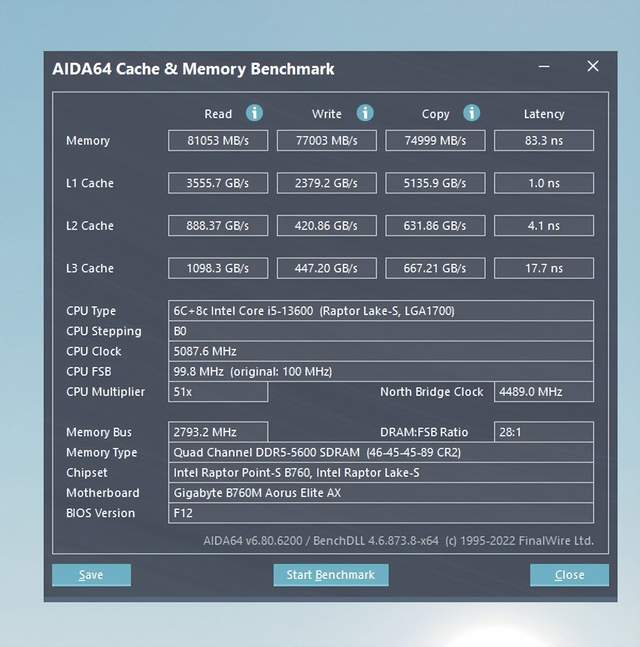Click the AIDA64 Cache & Memory Benchmark title
This screenshot has height=647, width=640.
pyautogui.click(x=193, y=69)
